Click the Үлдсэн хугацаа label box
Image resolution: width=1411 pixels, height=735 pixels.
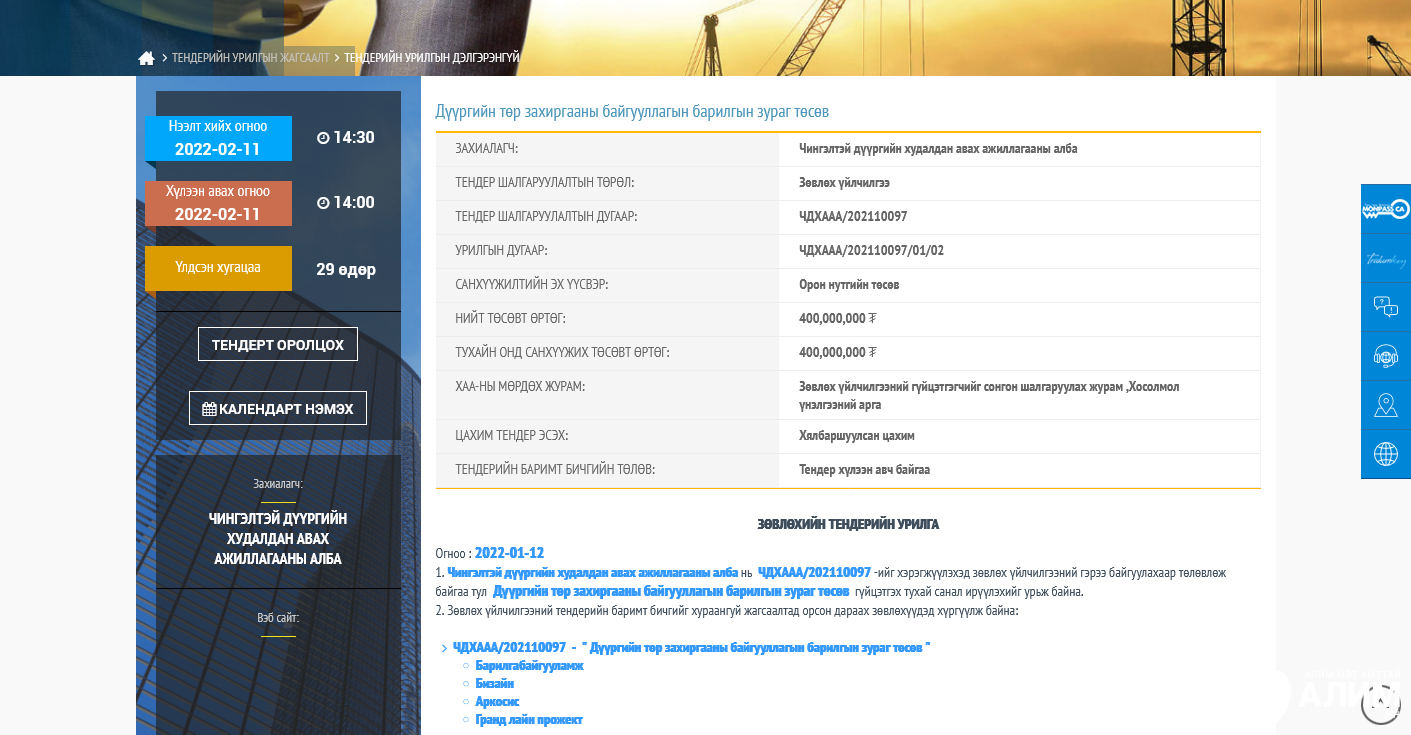tap(218, 268)
